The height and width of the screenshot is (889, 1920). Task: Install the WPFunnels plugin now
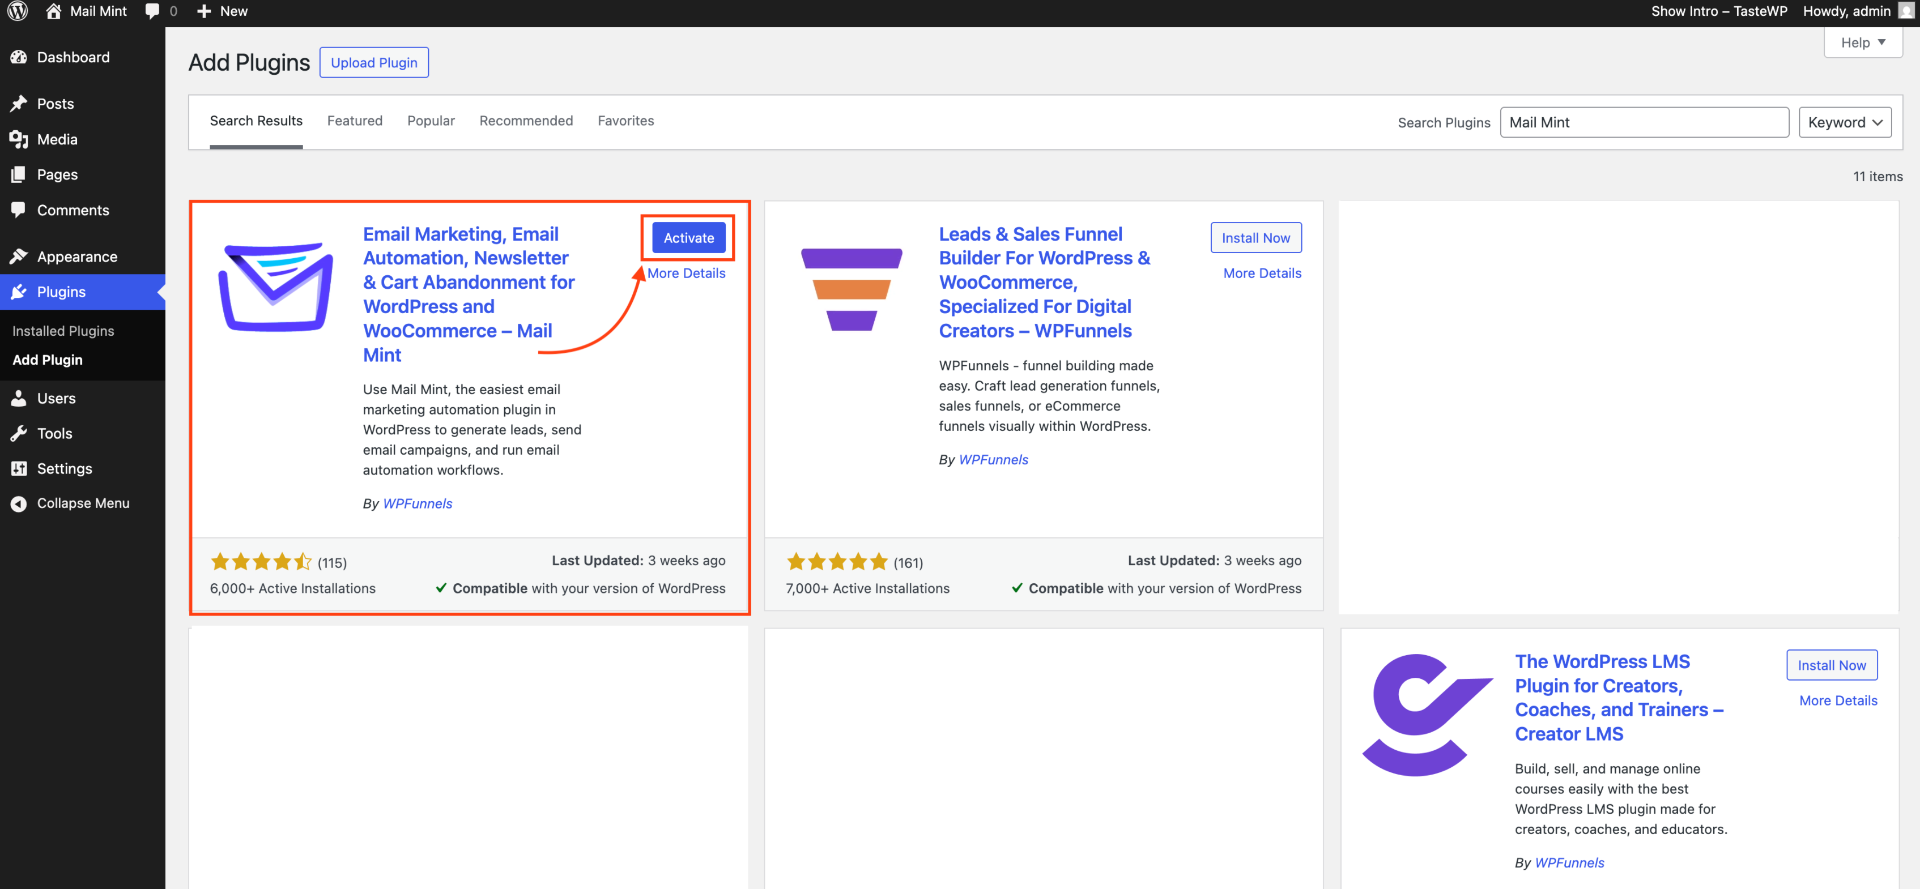pos(1255,238)
